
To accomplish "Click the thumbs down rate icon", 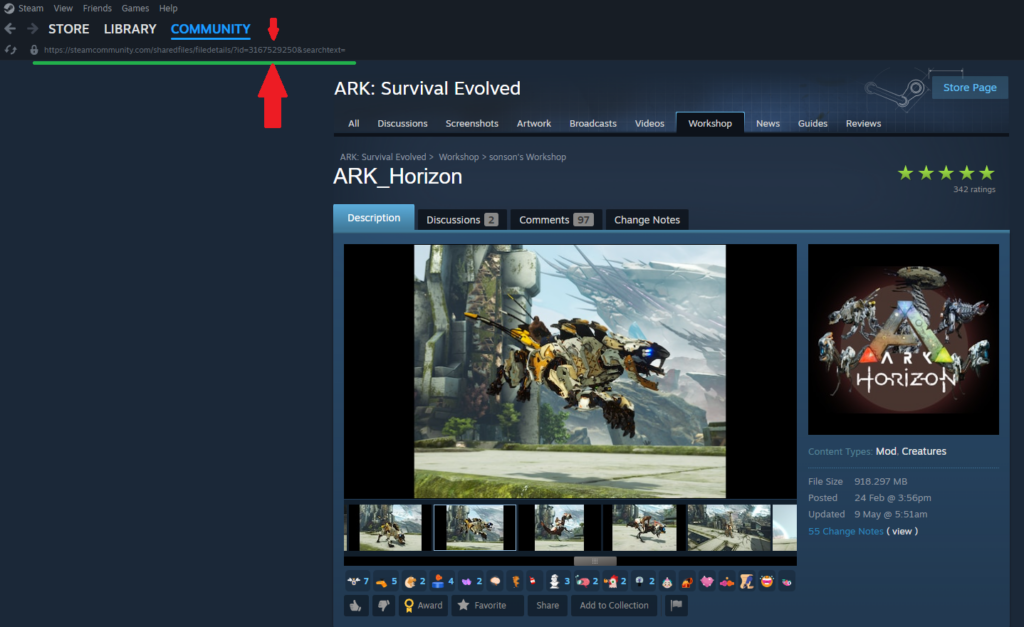I will pos(382,605).
